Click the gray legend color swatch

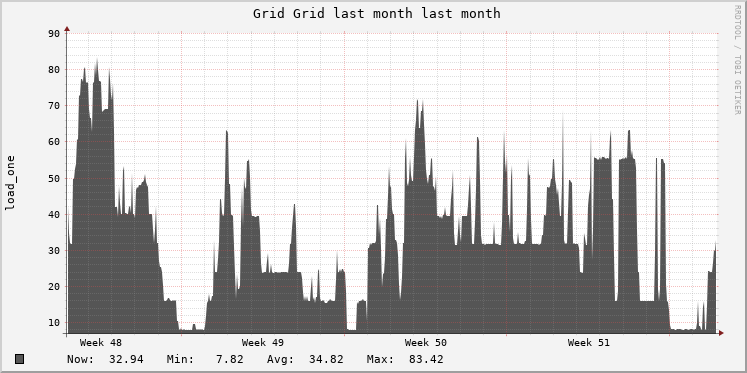[20, 359]
